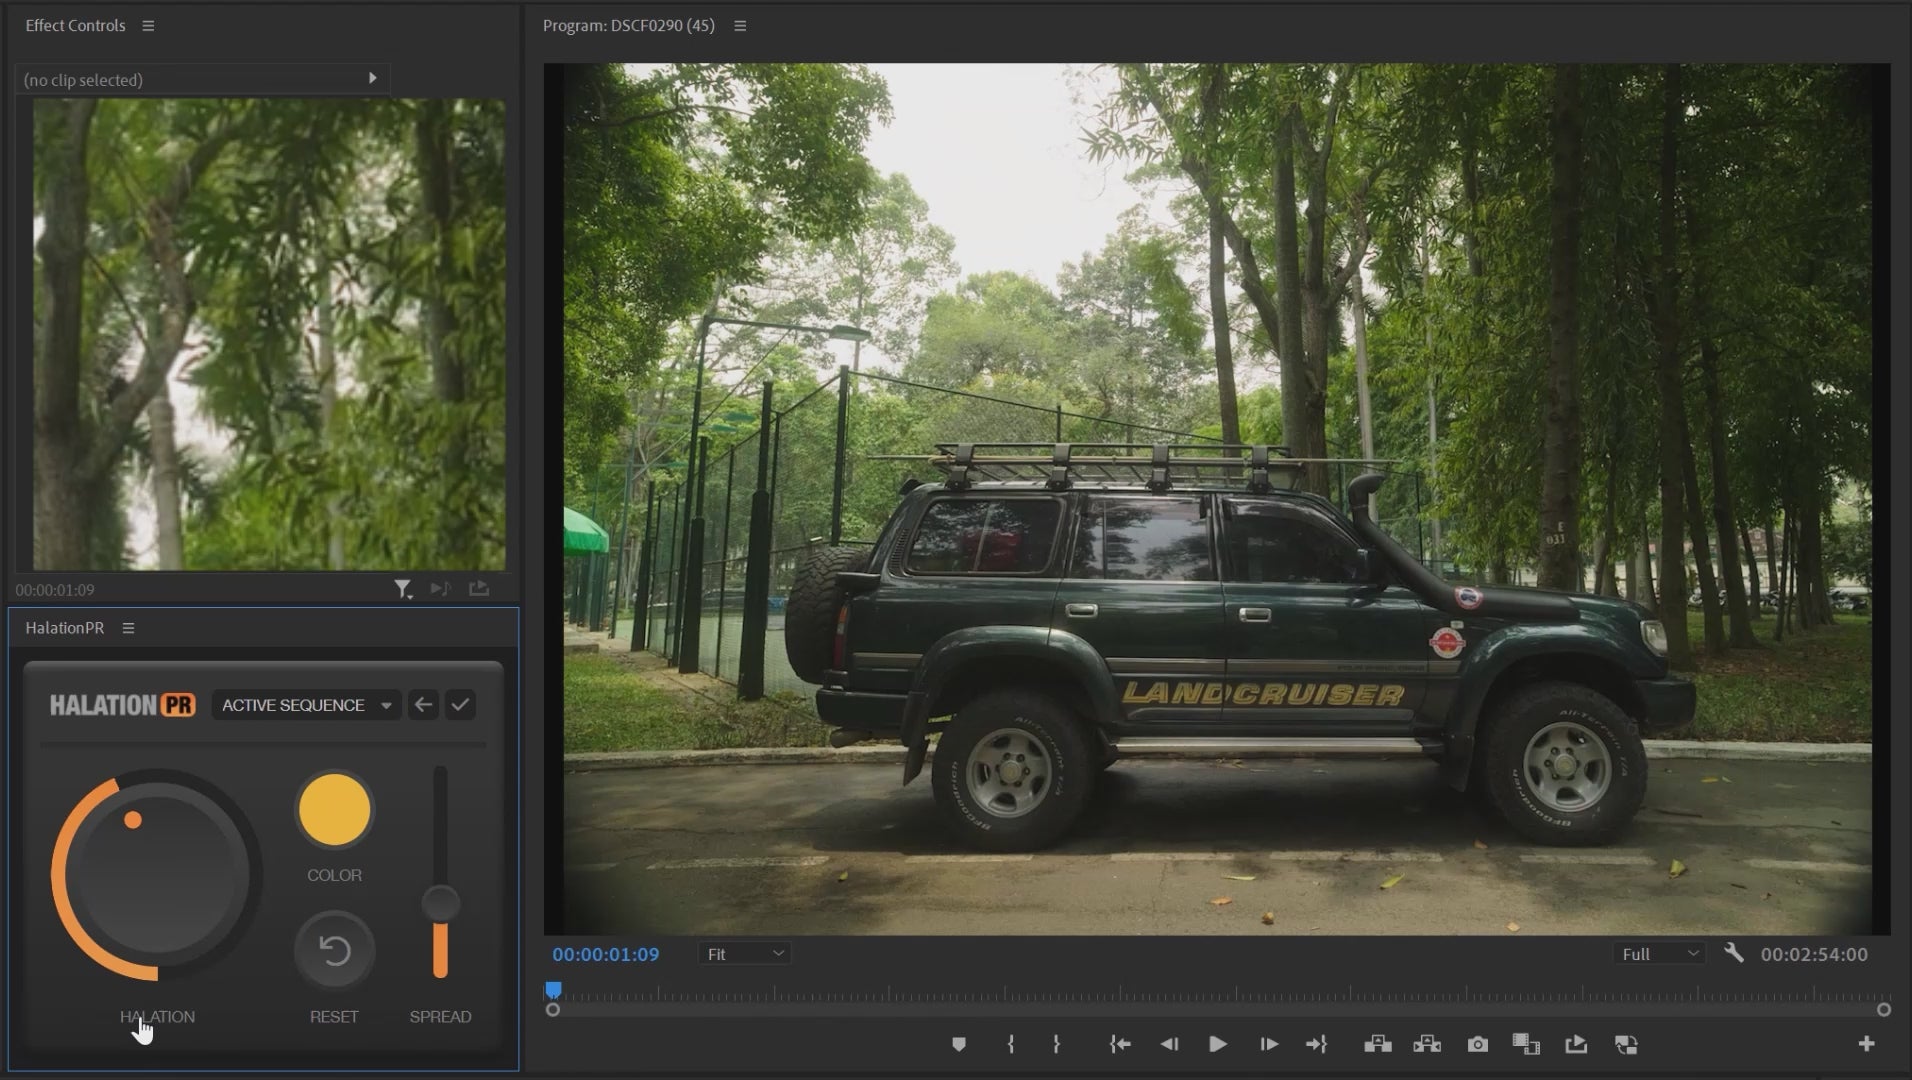The width and height of the screenshot is (1912, 1080).
Task: Click the Reset button in HalationPR
Action: coord(334,950)
